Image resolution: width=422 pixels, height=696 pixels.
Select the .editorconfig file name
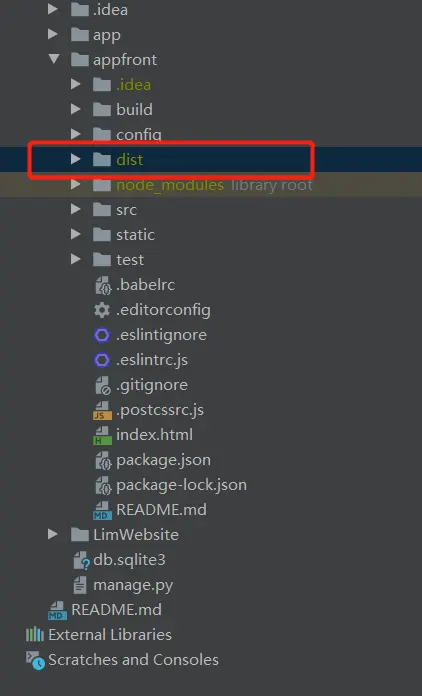click(x=163, y=310)
